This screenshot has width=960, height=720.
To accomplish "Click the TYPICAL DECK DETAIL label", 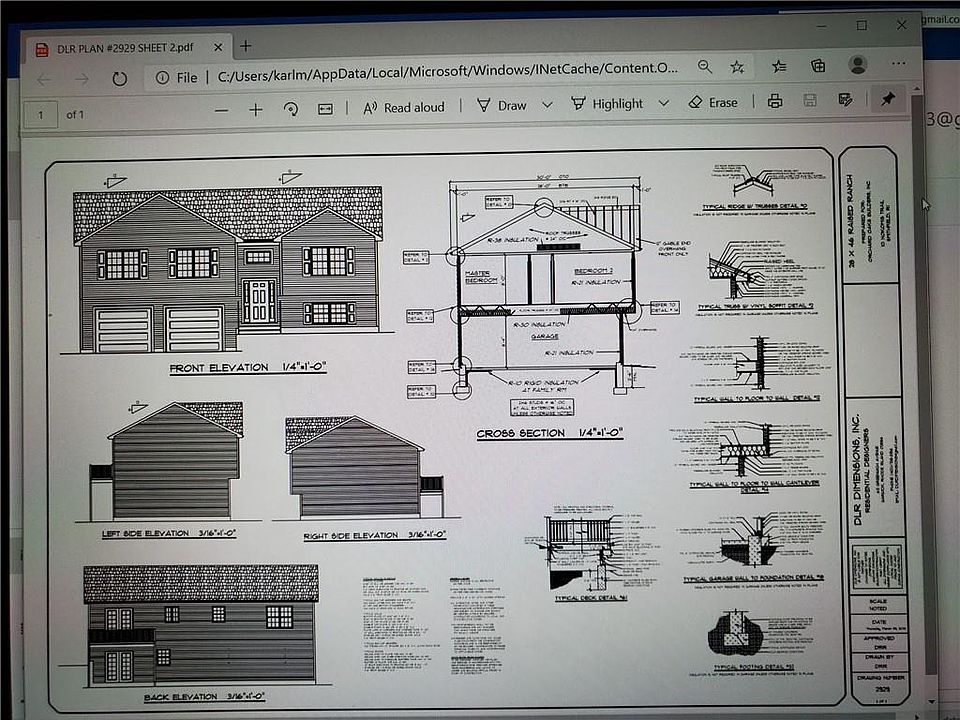I will [591, 598].
